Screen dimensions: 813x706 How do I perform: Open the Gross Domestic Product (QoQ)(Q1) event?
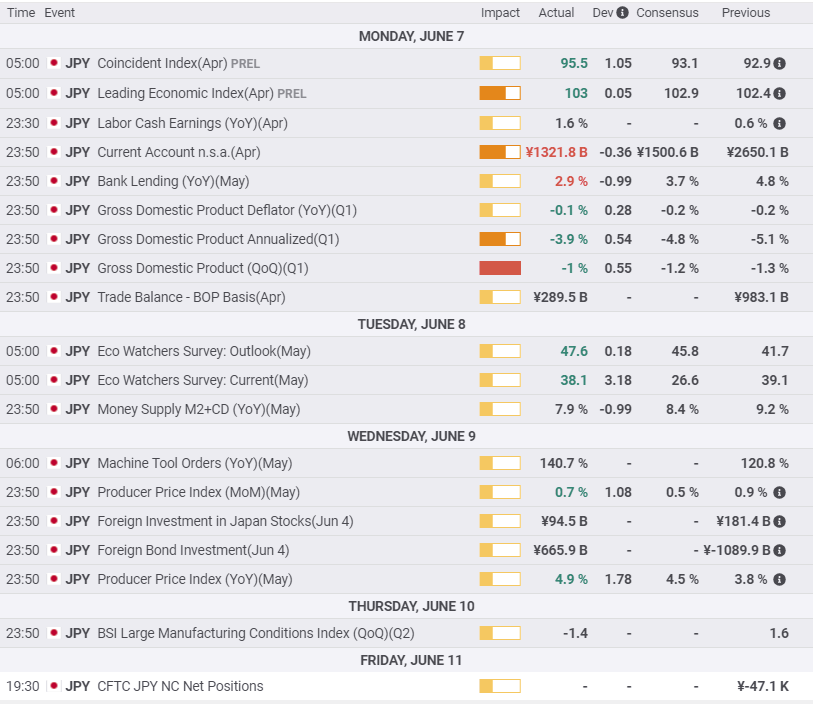(x=203, y=268)
